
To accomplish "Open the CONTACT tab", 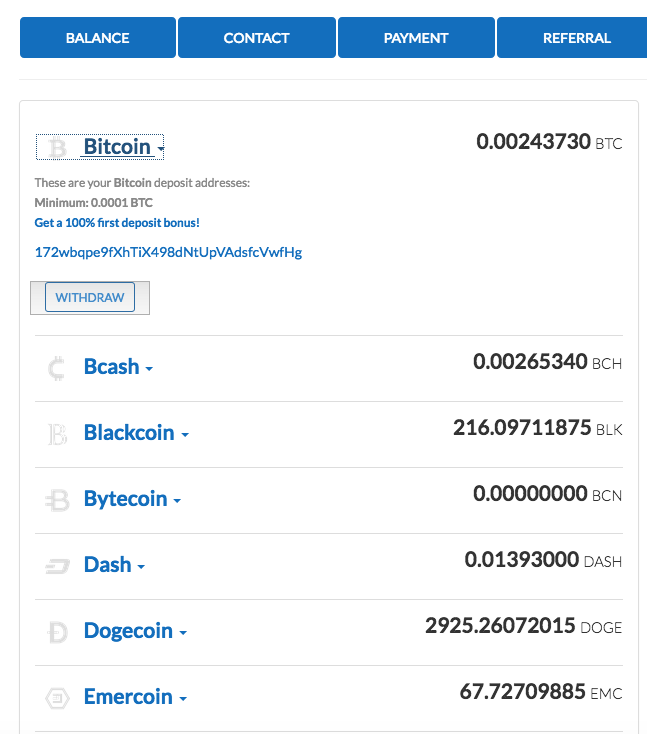I will click(x=257, y=37).
